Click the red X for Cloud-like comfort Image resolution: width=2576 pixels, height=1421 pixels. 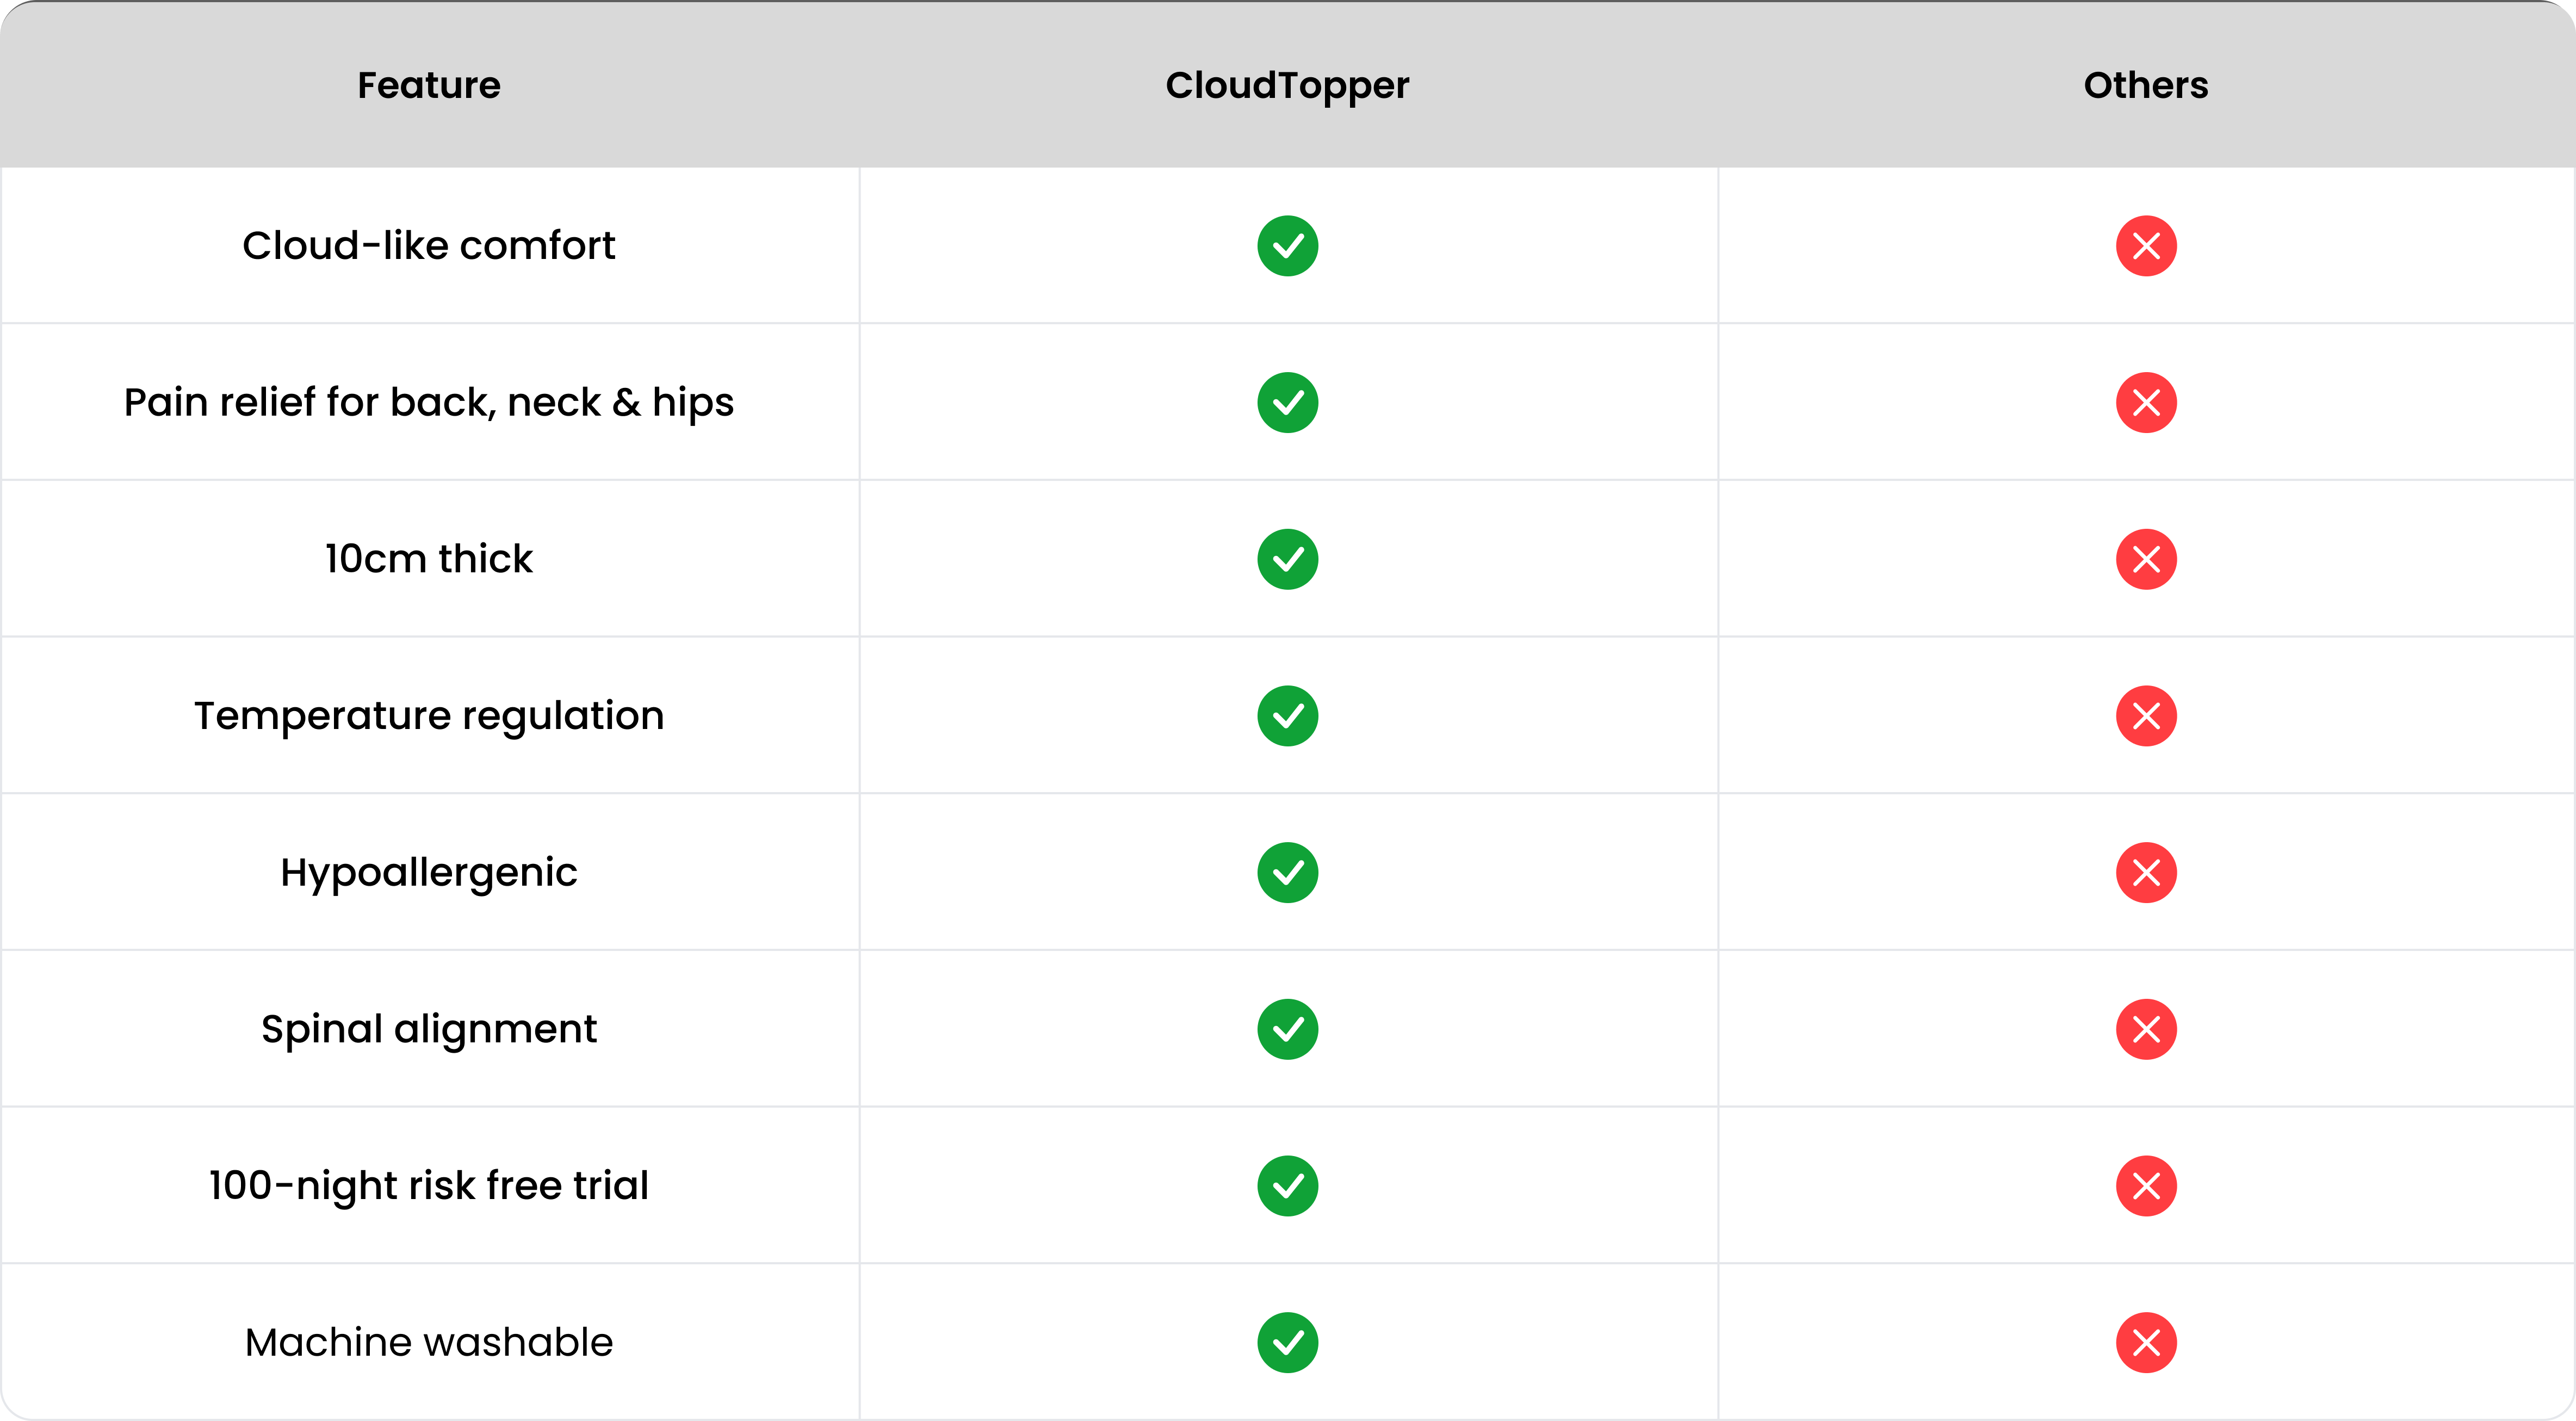tap(2145, 246)
